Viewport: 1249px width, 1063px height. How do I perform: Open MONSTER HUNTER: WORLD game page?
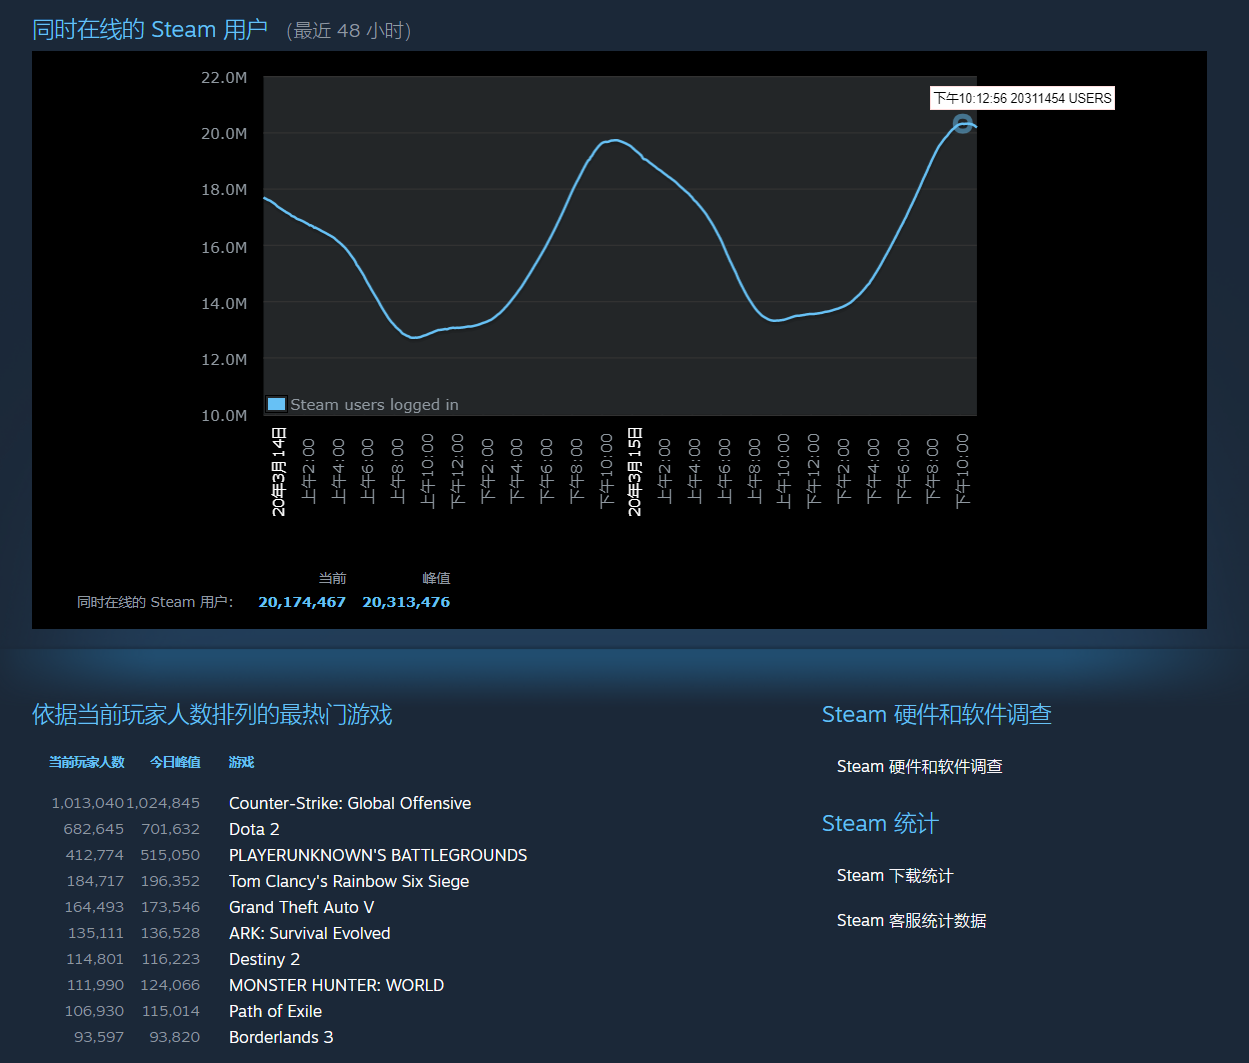click(336, 985)
